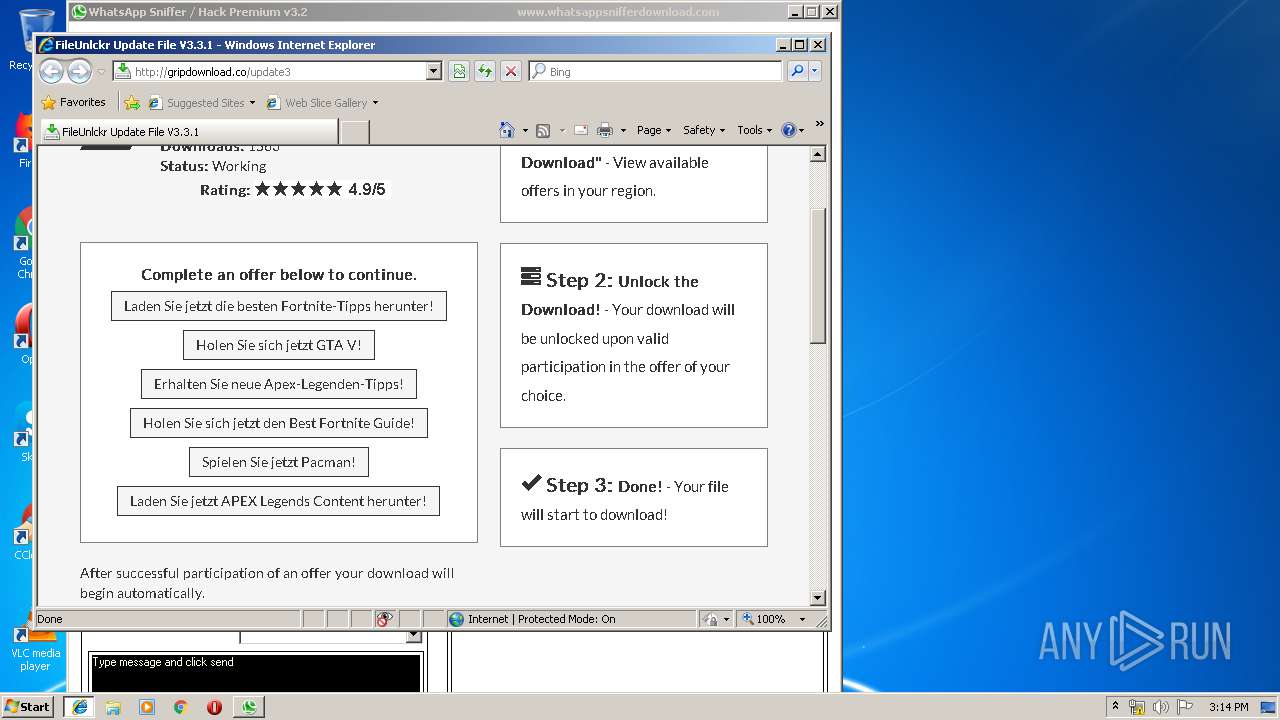Open the Print dropdown arrow
1280x720 pixels.
pyautogui.click(x=623, y=130)
